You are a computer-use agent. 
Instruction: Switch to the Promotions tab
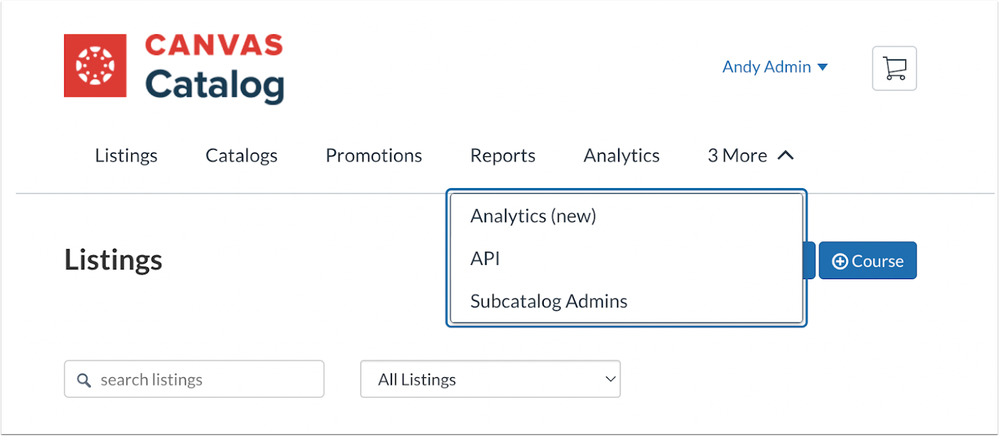[x=374, y=155]
